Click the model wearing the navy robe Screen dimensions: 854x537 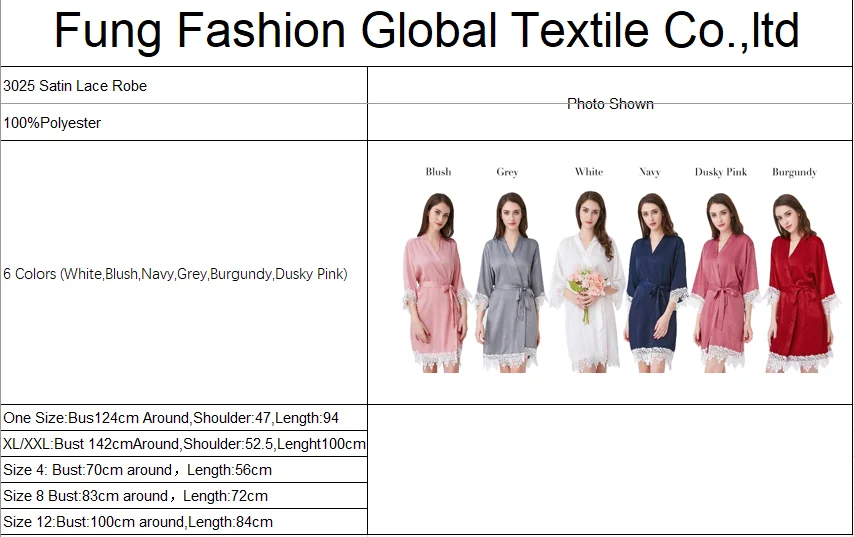pyautogui.click(x=657, y=283)
